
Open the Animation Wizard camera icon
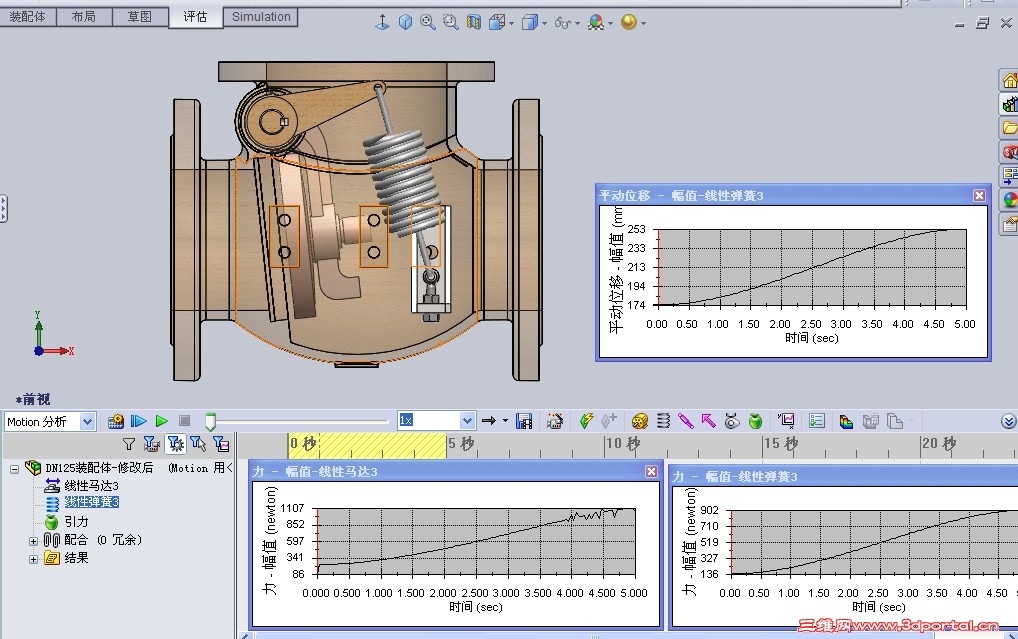pyautogui.click(x=554, y=421)
